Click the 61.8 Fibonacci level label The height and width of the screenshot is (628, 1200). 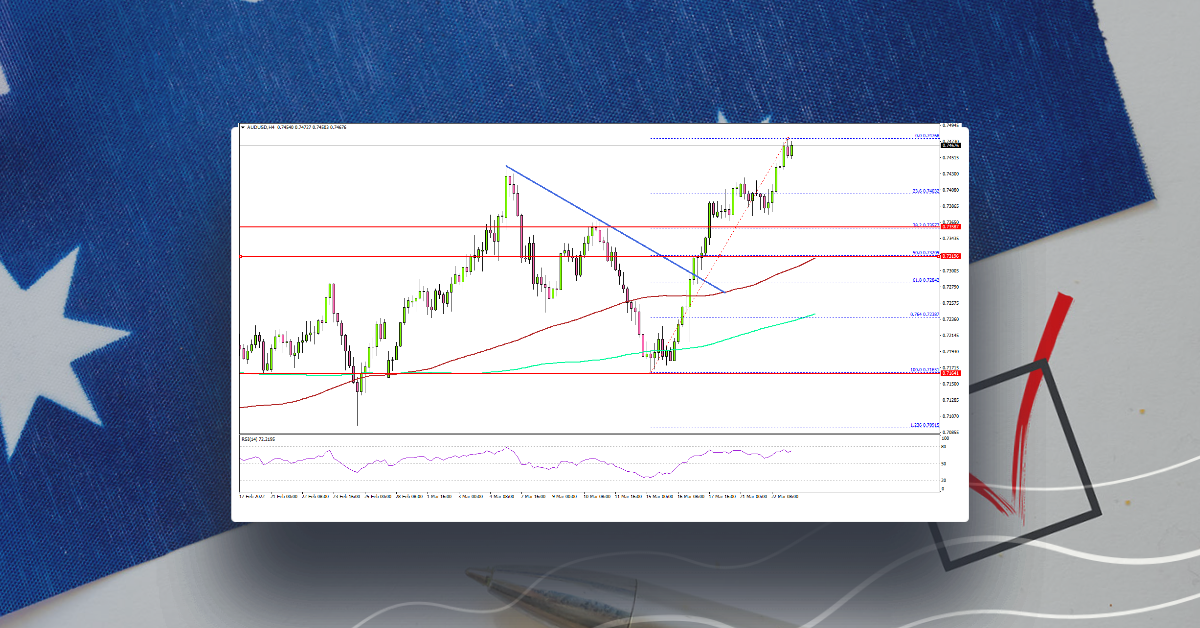pyautogui.click(x=928, y=281)
